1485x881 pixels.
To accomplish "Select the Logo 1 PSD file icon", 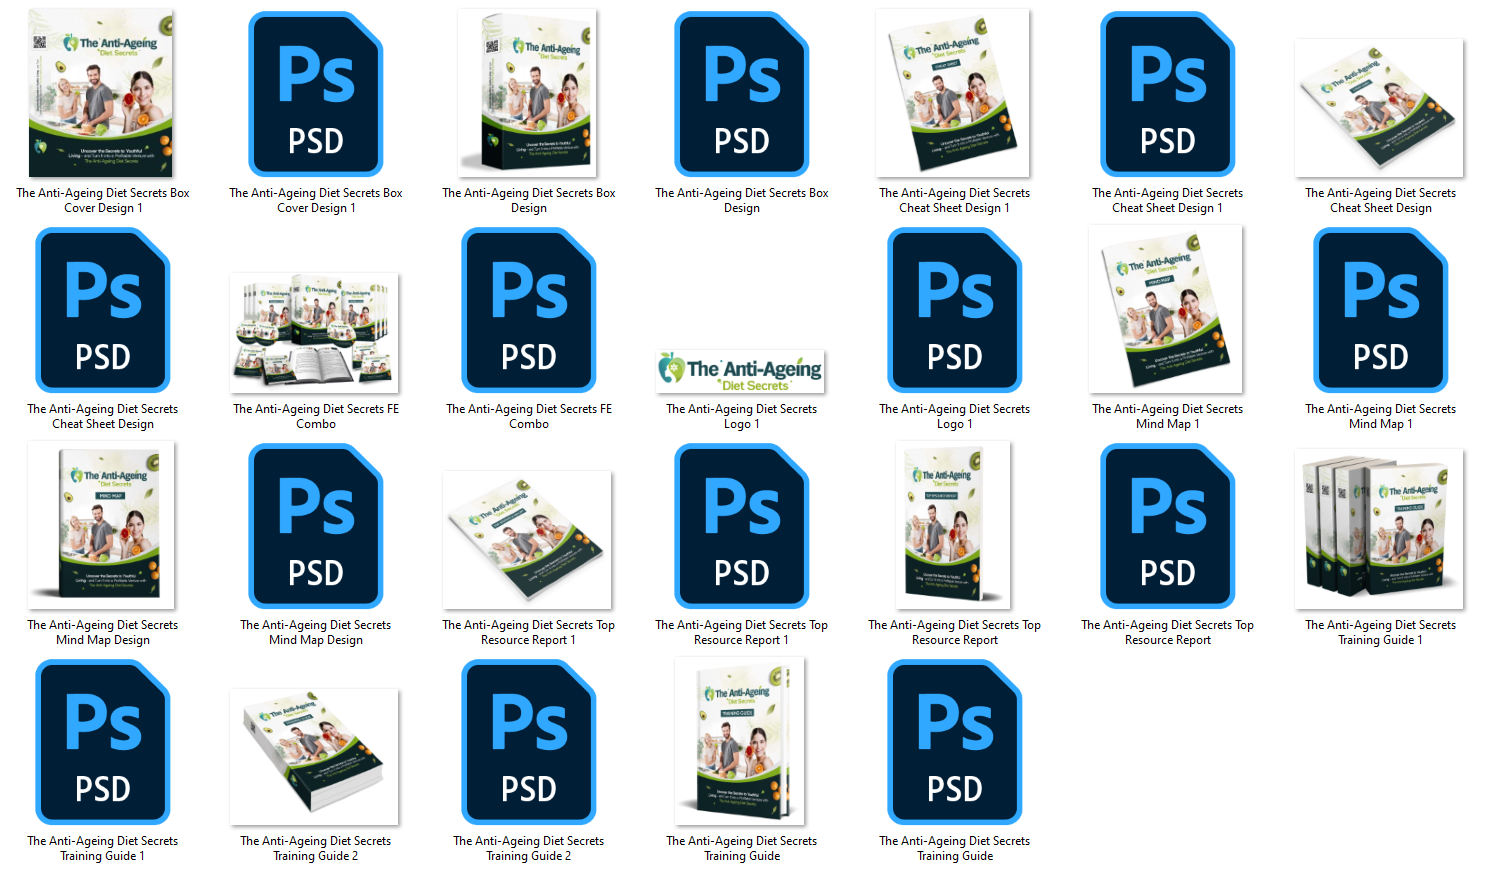I will pos(955,310).
